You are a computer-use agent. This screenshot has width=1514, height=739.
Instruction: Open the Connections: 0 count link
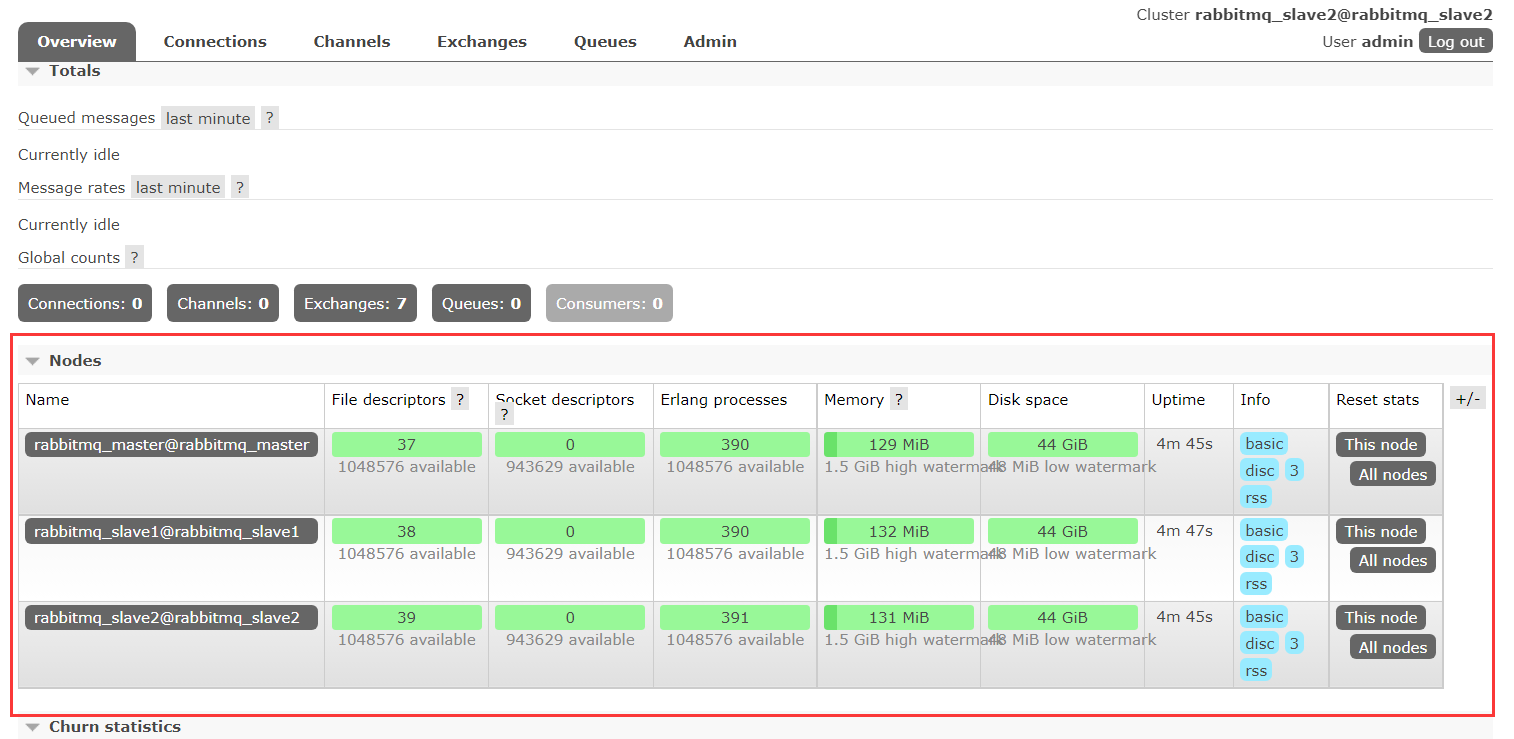[85, 303]
